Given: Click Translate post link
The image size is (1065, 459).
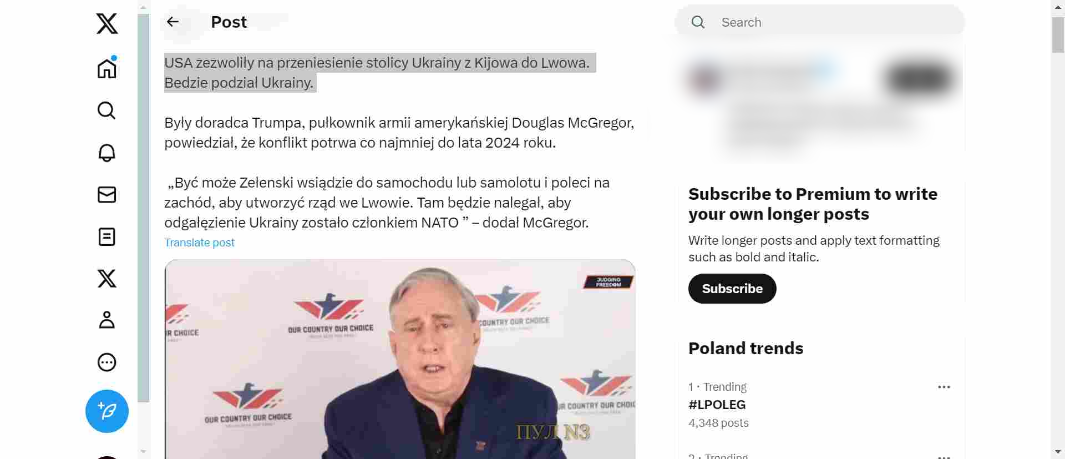Looking at the screenshot, I should (200, 242).
